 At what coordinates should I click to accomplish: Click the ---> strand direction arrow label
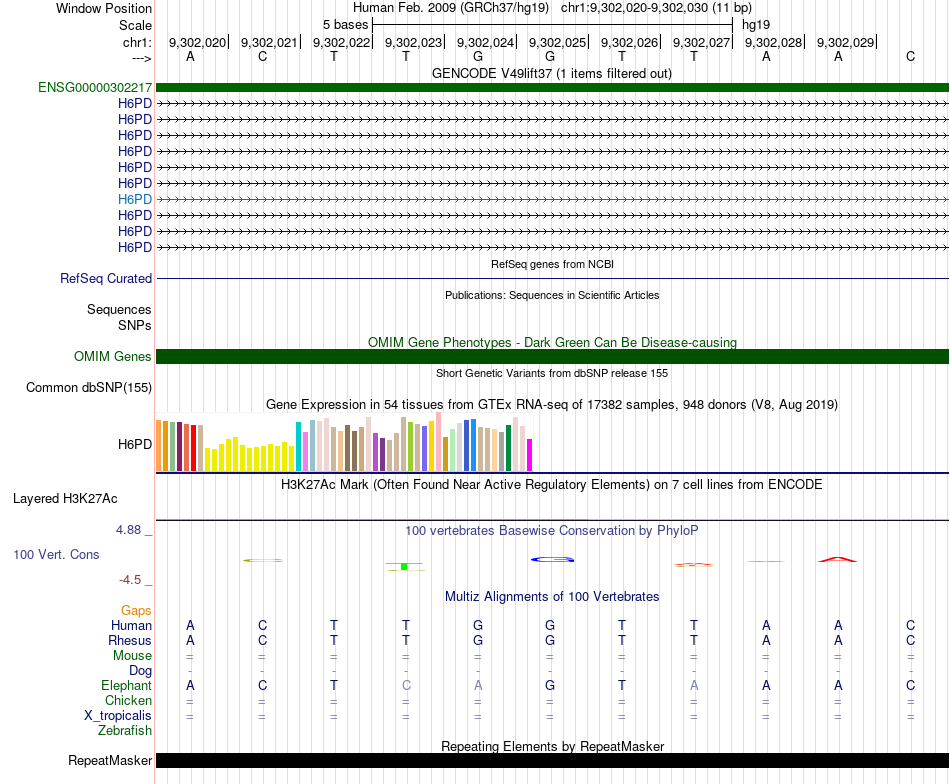[142, 58]
